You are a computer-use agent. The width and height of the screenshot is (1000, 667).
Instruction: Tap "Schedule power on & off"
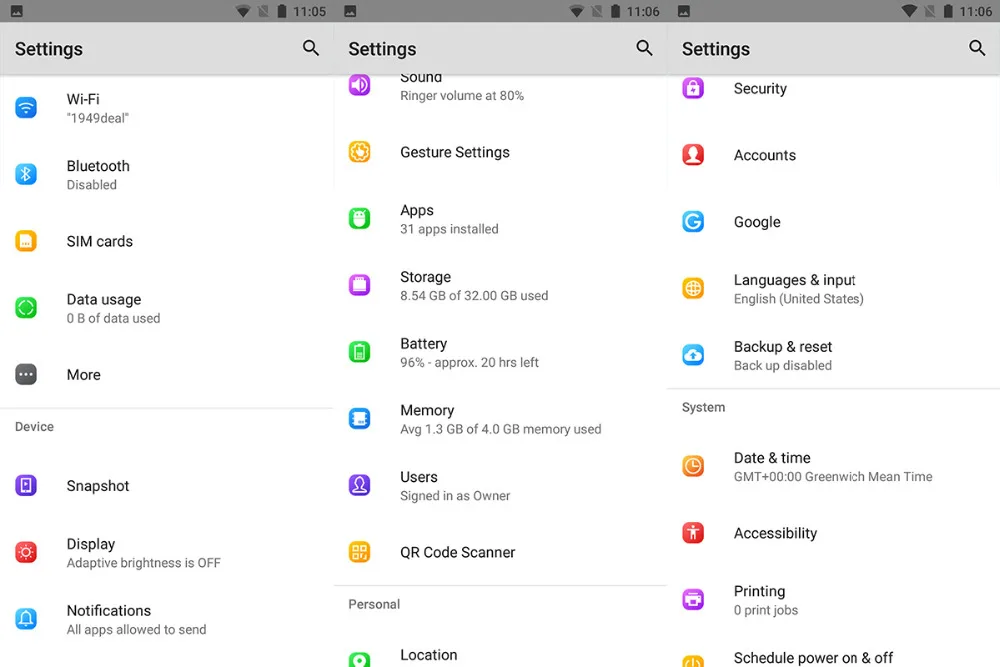(834, 650)
